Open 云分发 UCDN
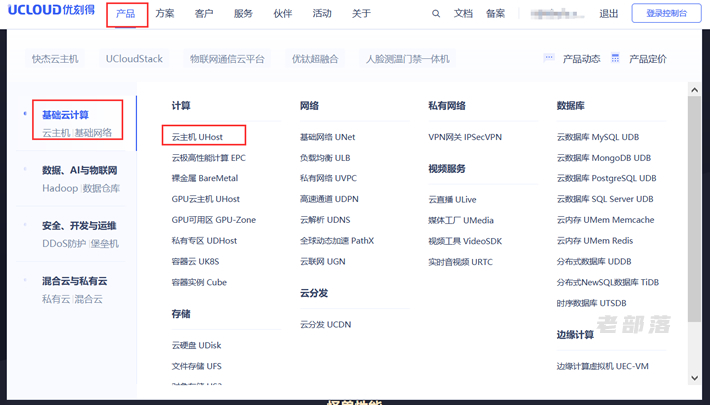The image size is (710, 405). click(326, 324)
